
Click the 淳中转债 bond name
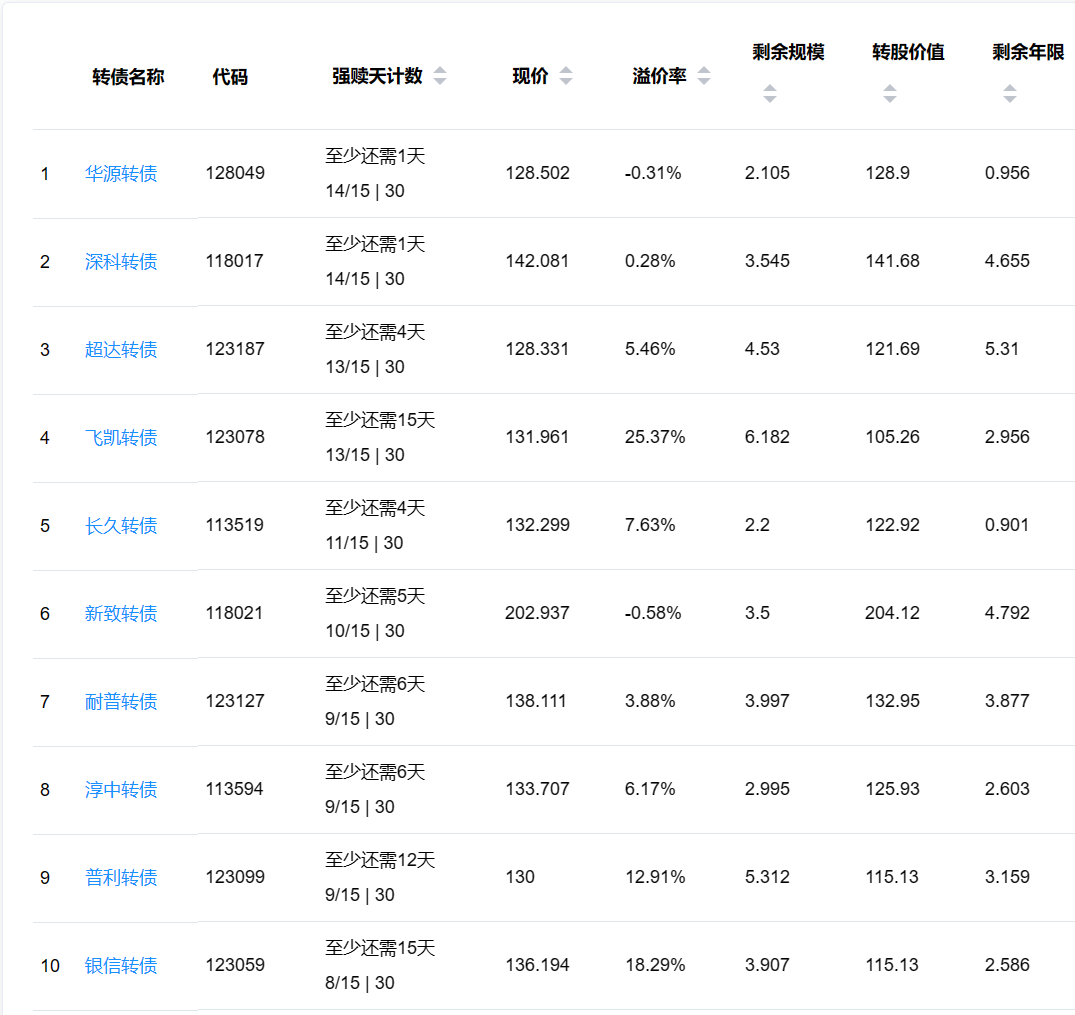pos(121,790)
